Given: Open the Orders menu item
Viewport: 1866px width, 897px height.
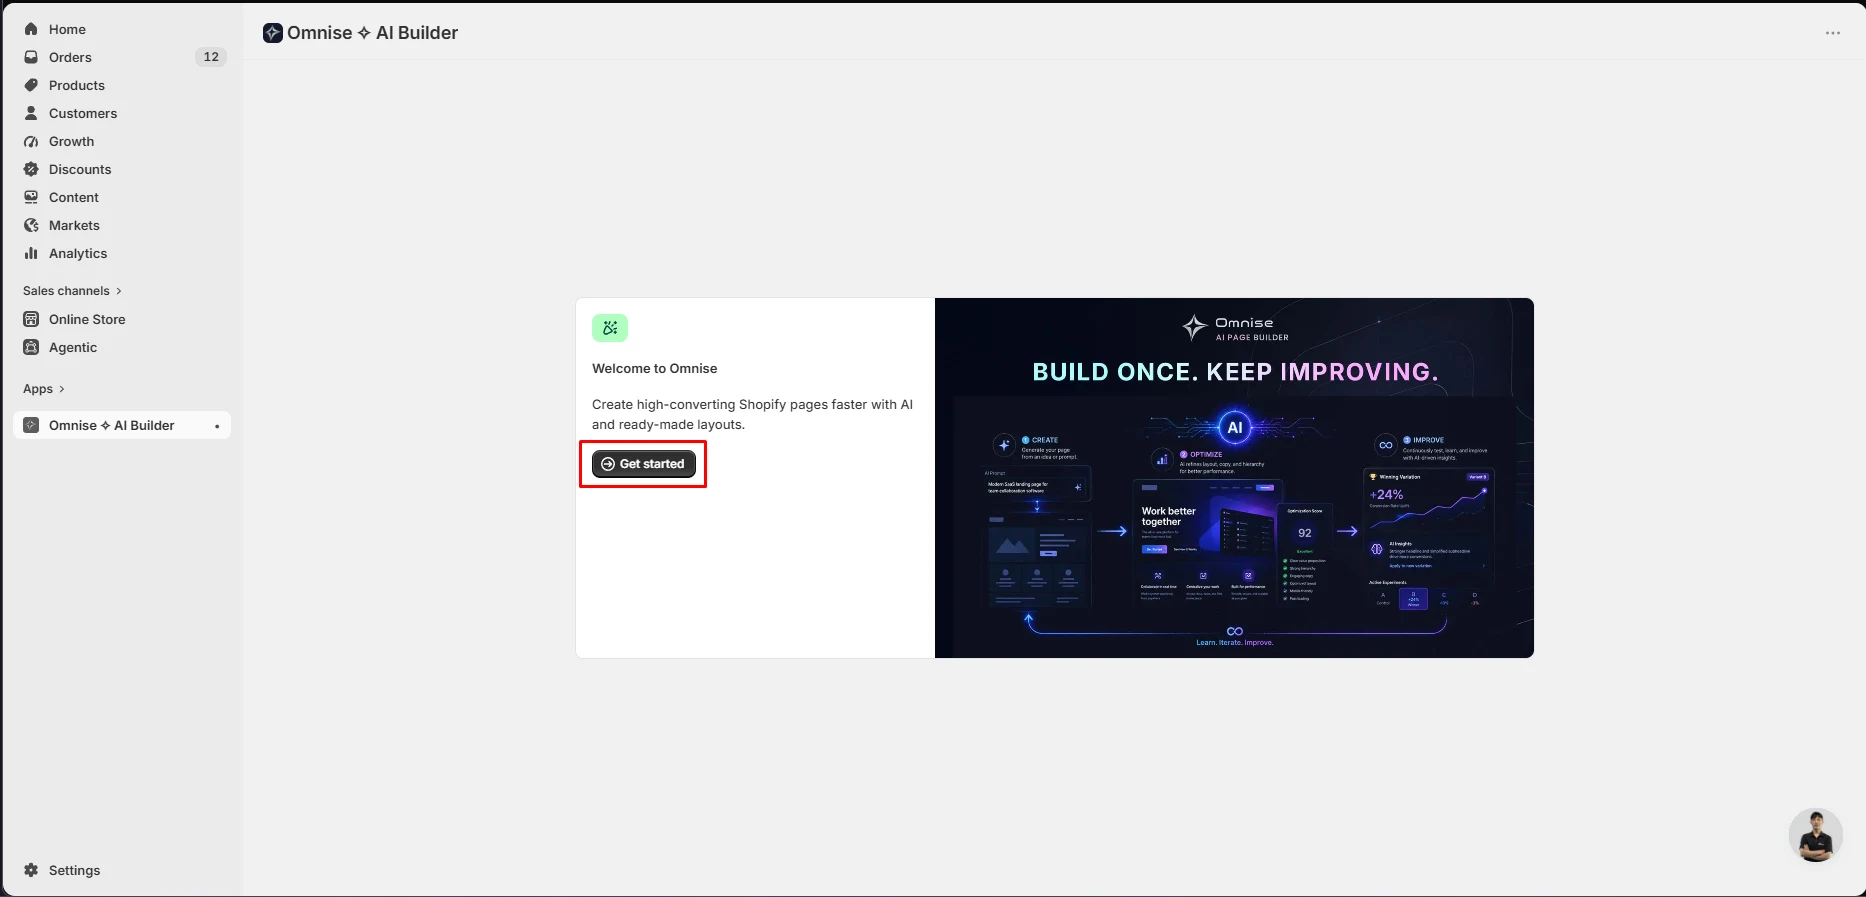Looking at the screenshot, I should pyautogui.click(x=70, y=57).
